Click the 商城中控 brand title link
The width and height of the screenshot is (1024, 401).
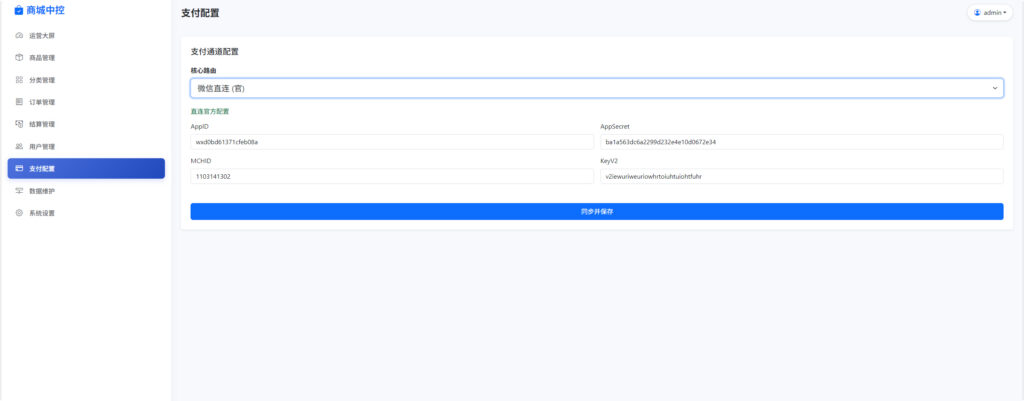pyautogui.click(x=45, y=12)
